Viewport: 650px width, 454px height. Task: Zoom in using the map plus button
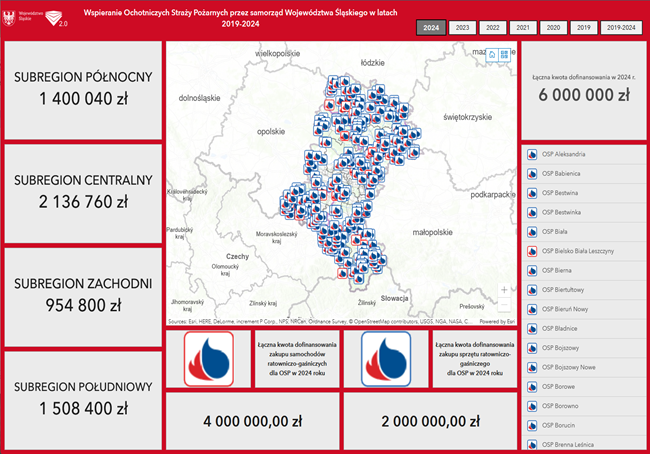click(x=504, y=290)
